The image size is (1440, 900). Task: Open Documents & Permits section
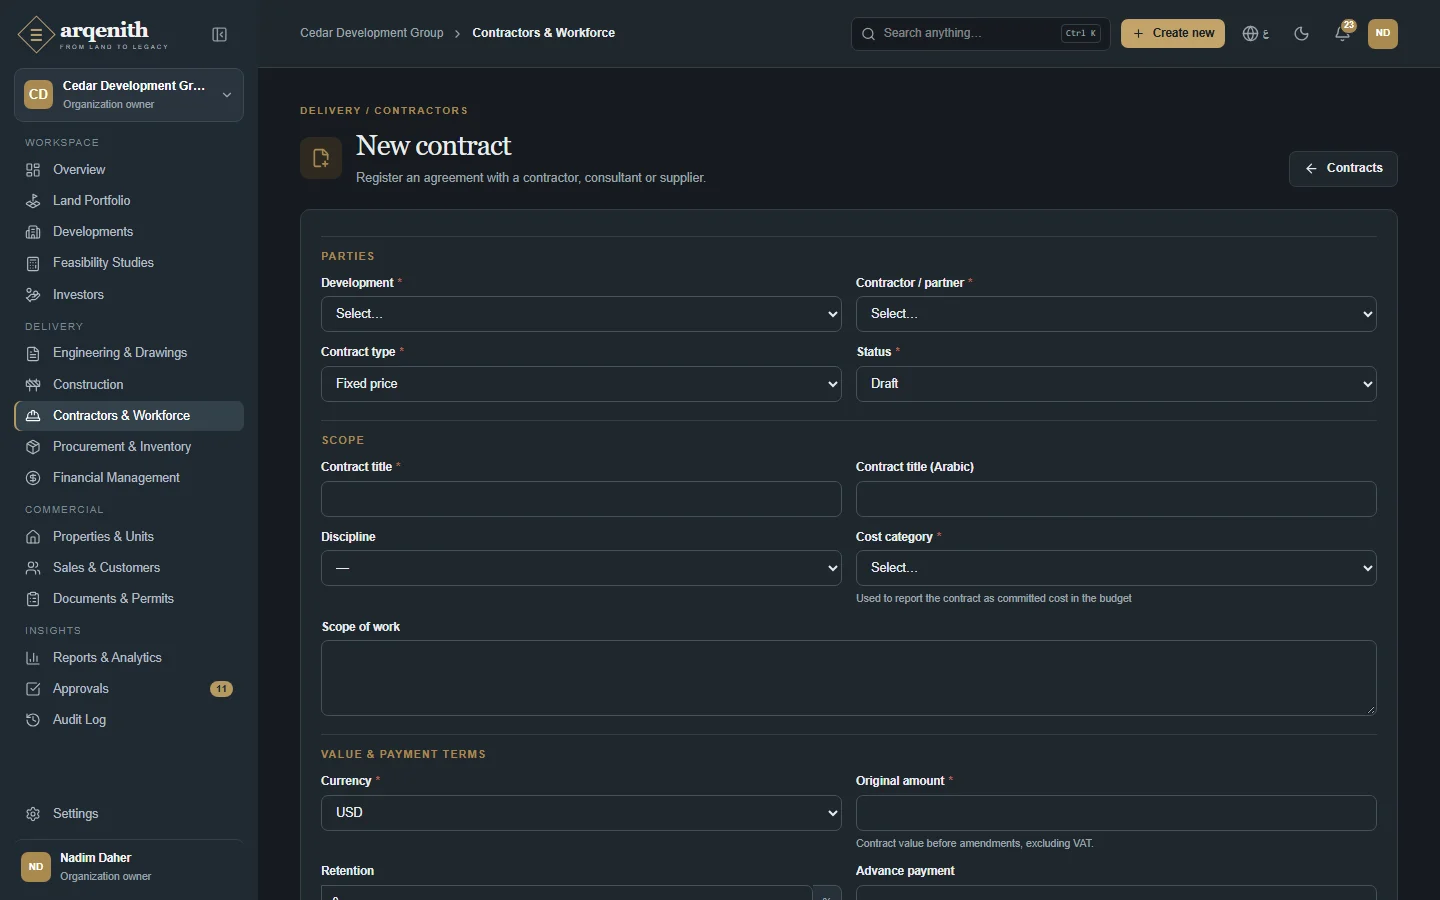click(x=129, y=599)
